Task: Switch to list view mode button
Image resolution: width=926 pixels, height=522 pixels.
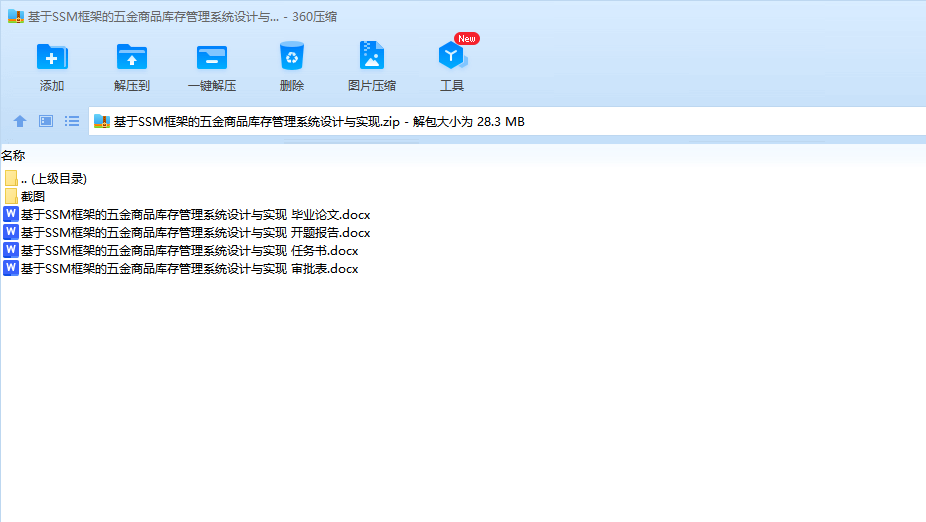Action: pos(72,121)
